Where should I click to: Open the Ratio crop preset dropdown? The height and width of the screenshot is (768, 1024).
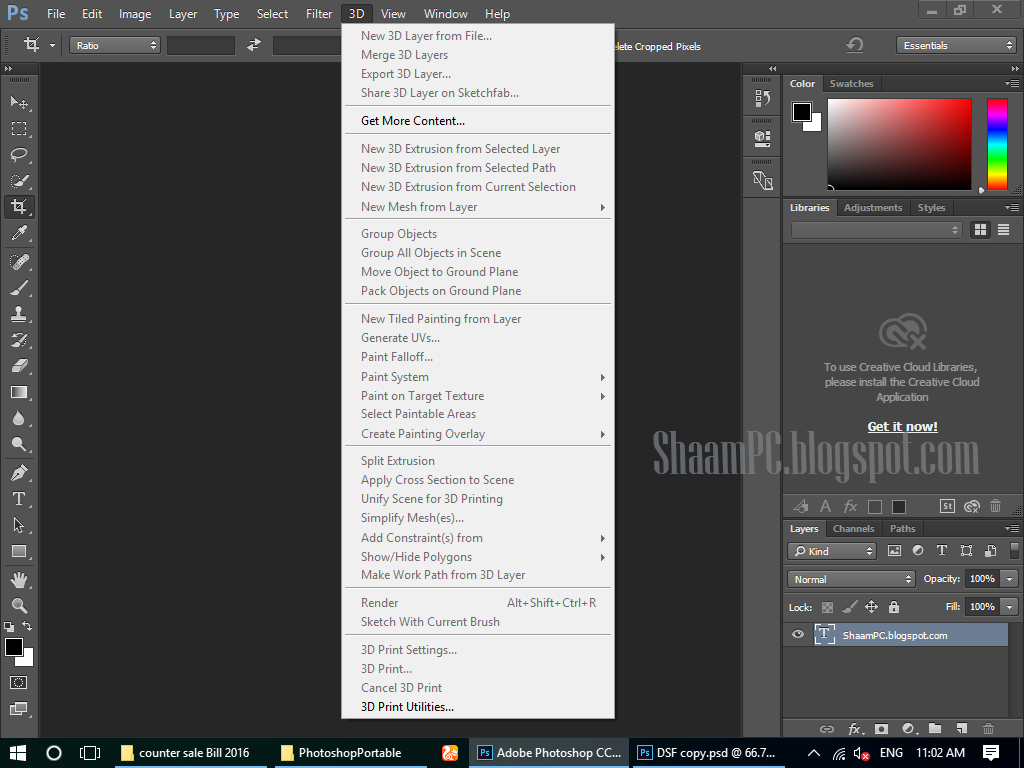coord(115,45)
